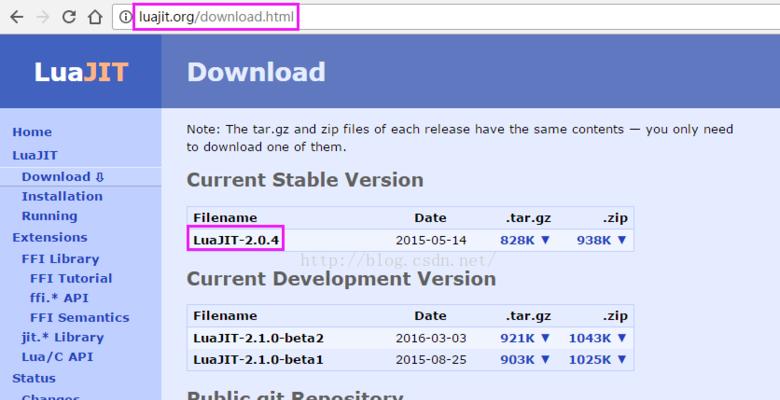This screenshot has width=780, height=400.
Task: Click the date 2016-03-03
Action: 431,338
